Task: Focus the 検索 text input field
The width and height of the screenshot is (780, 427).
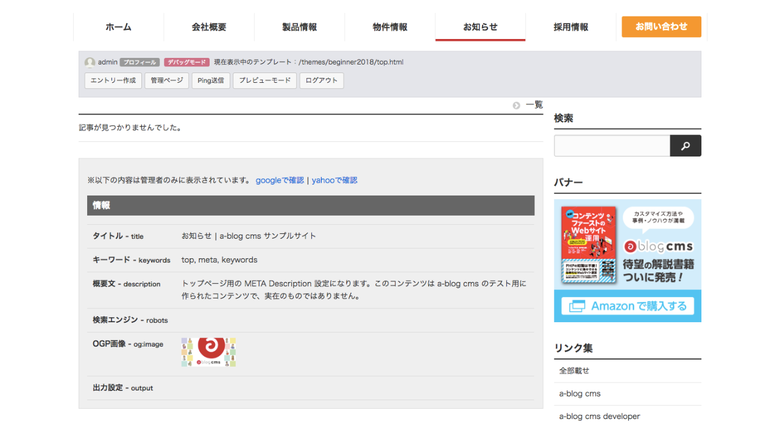Action: pyautogui.click(x=611, y=146)
